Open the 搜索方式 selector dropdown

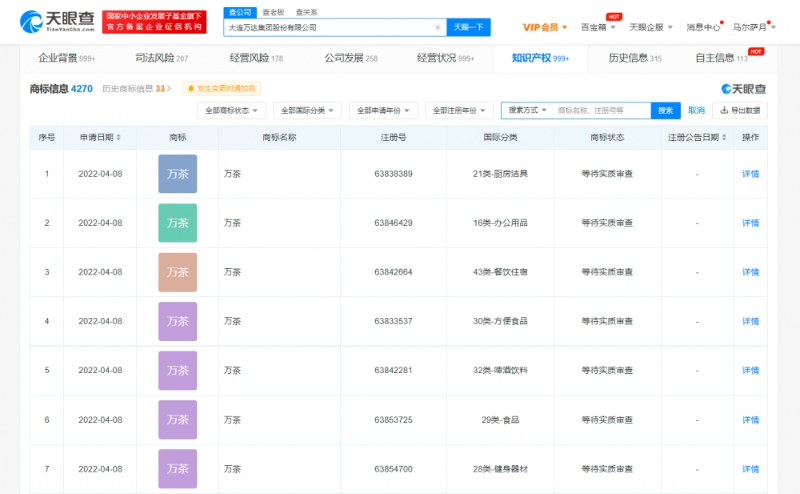click(527, 110)
